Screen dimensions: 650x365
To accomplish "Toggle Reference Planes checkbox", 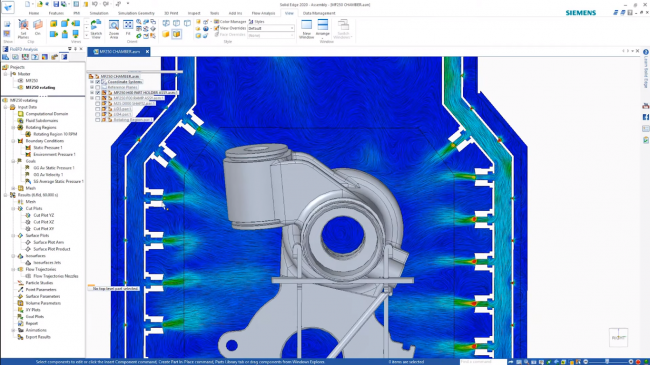I will point(98,88).
